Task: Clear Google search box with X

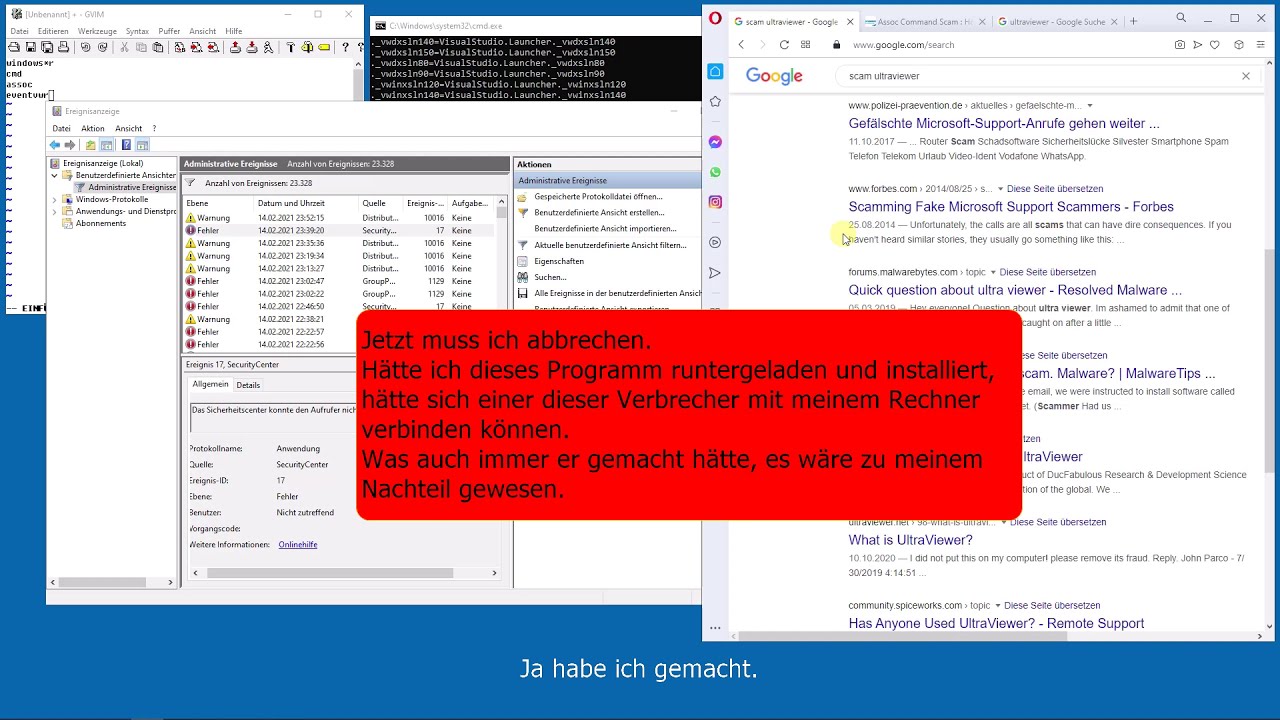Action: 1246,76
